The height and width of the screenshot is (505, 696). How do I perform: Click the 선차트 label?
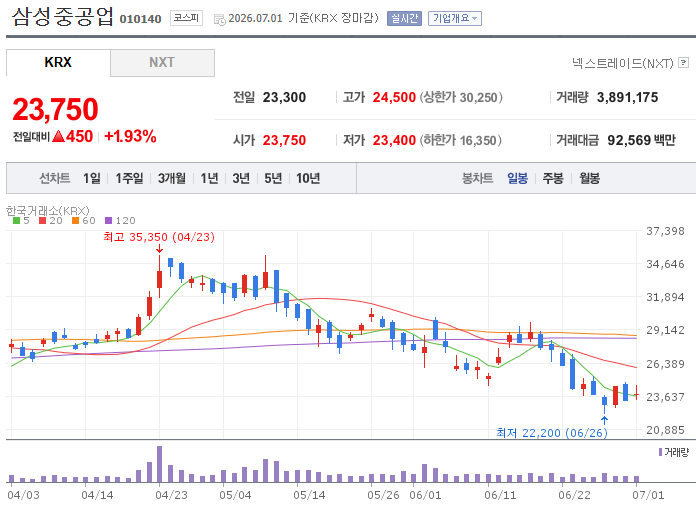point(55,178)
